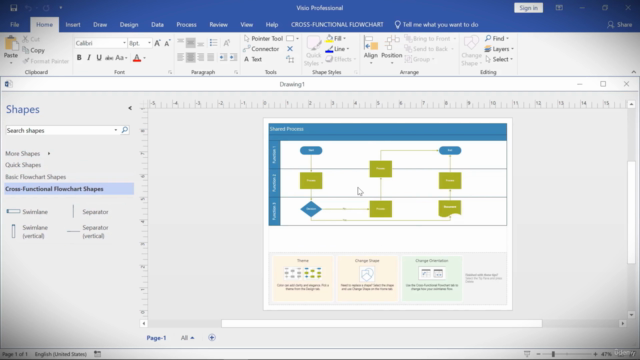
Task: Align text right in Paragraph group
Action: pyautogui.click(x=200, y=58)
